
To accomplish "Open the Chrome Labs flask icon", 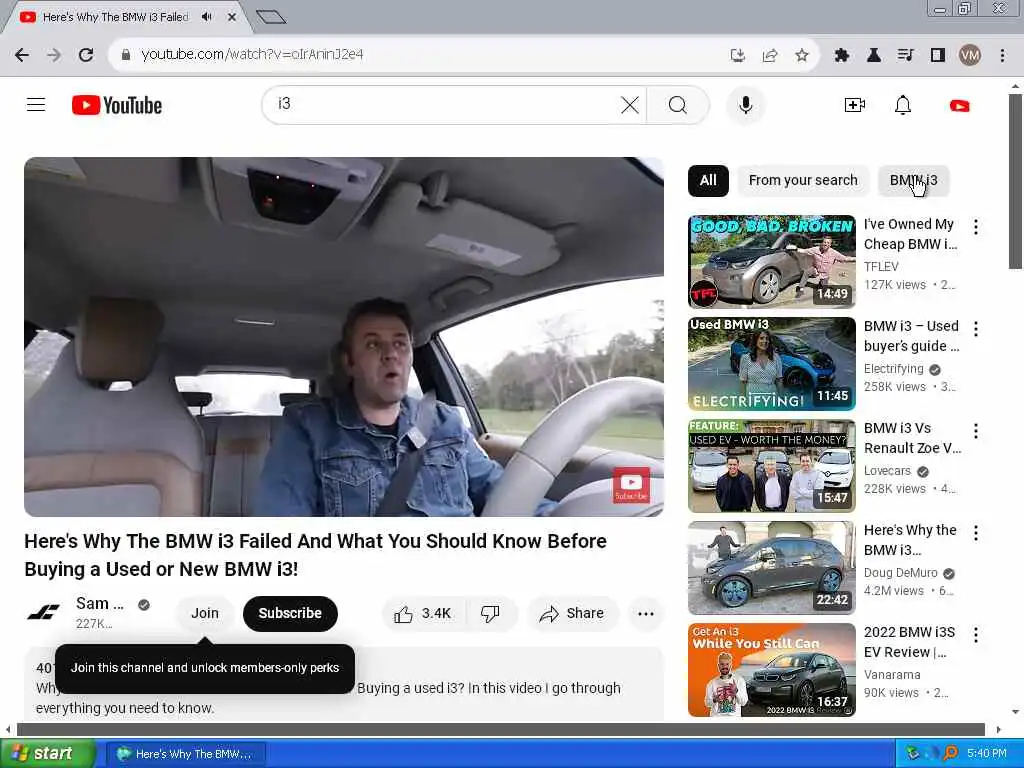I will [x=874, y=55].
